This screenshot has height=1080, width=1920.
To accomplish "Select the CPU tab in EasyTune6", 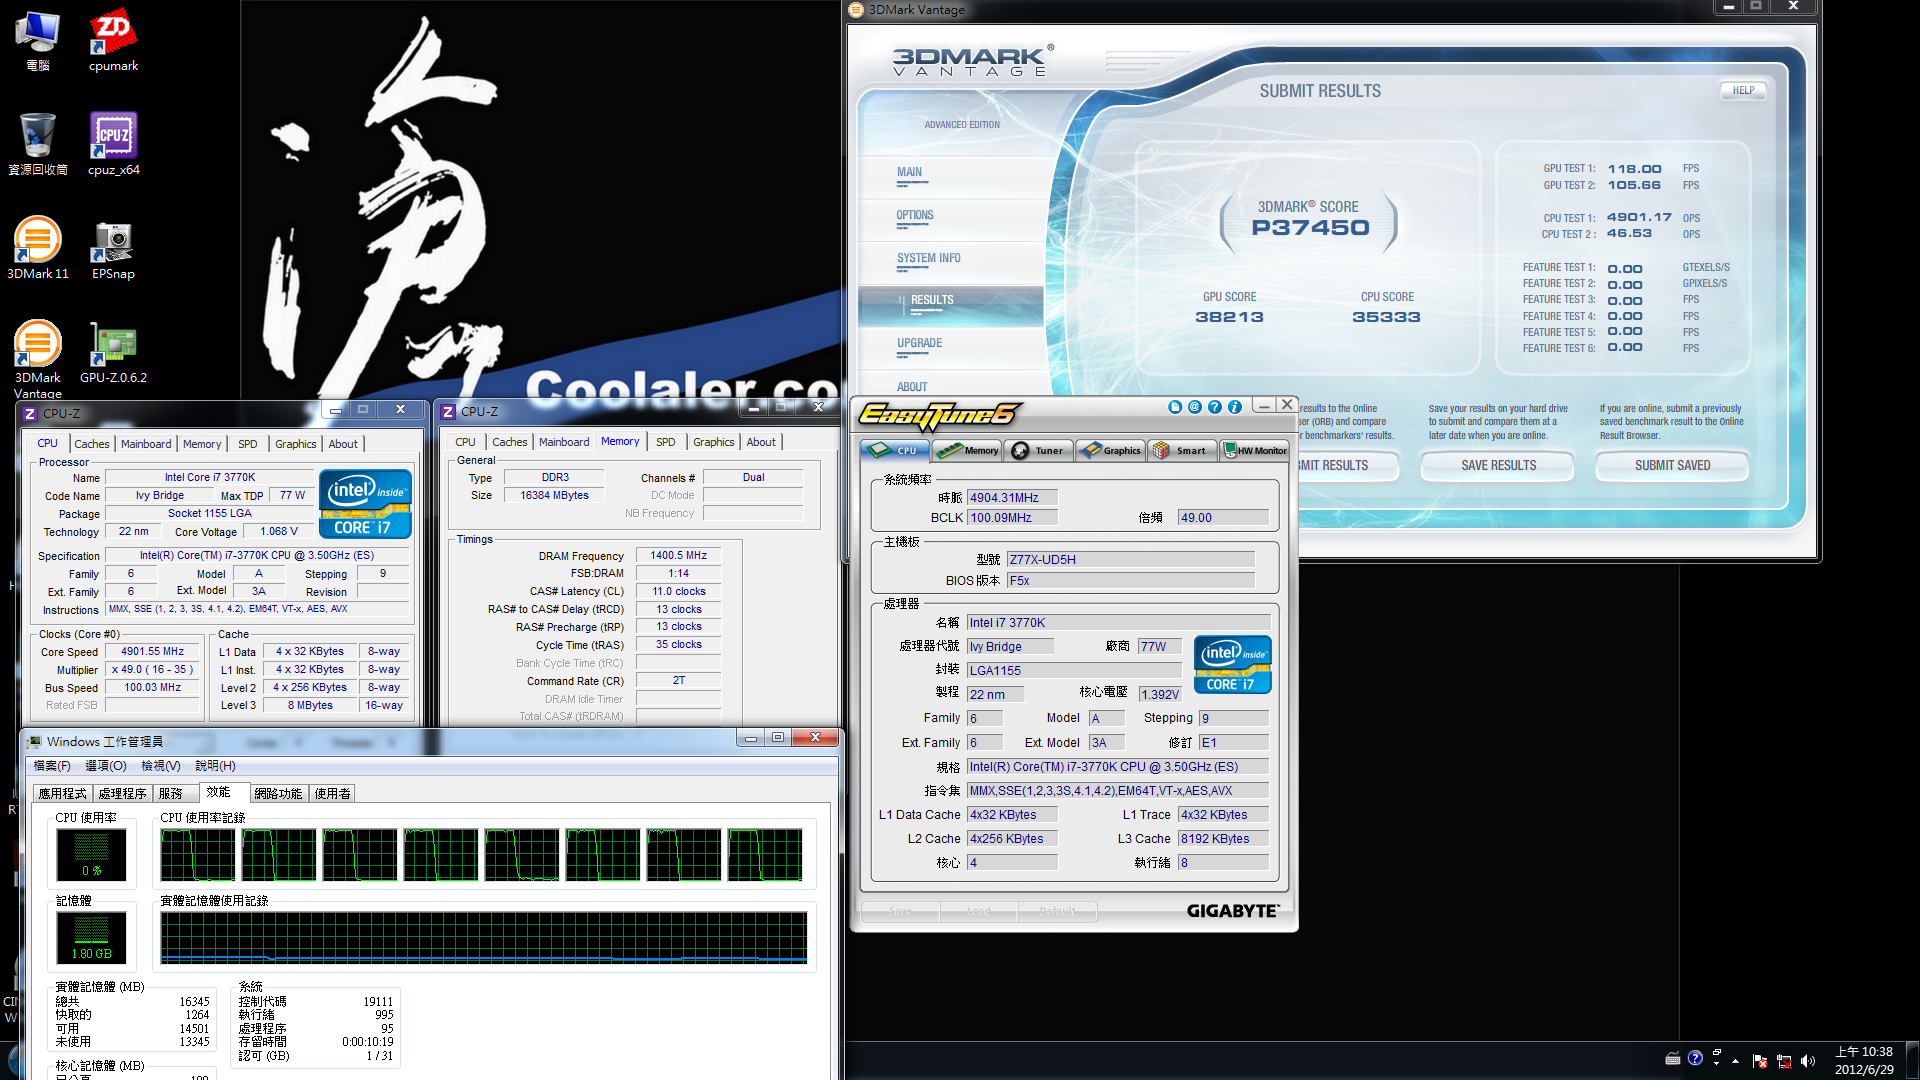I will pyautogui.click(x=895, y=450).
